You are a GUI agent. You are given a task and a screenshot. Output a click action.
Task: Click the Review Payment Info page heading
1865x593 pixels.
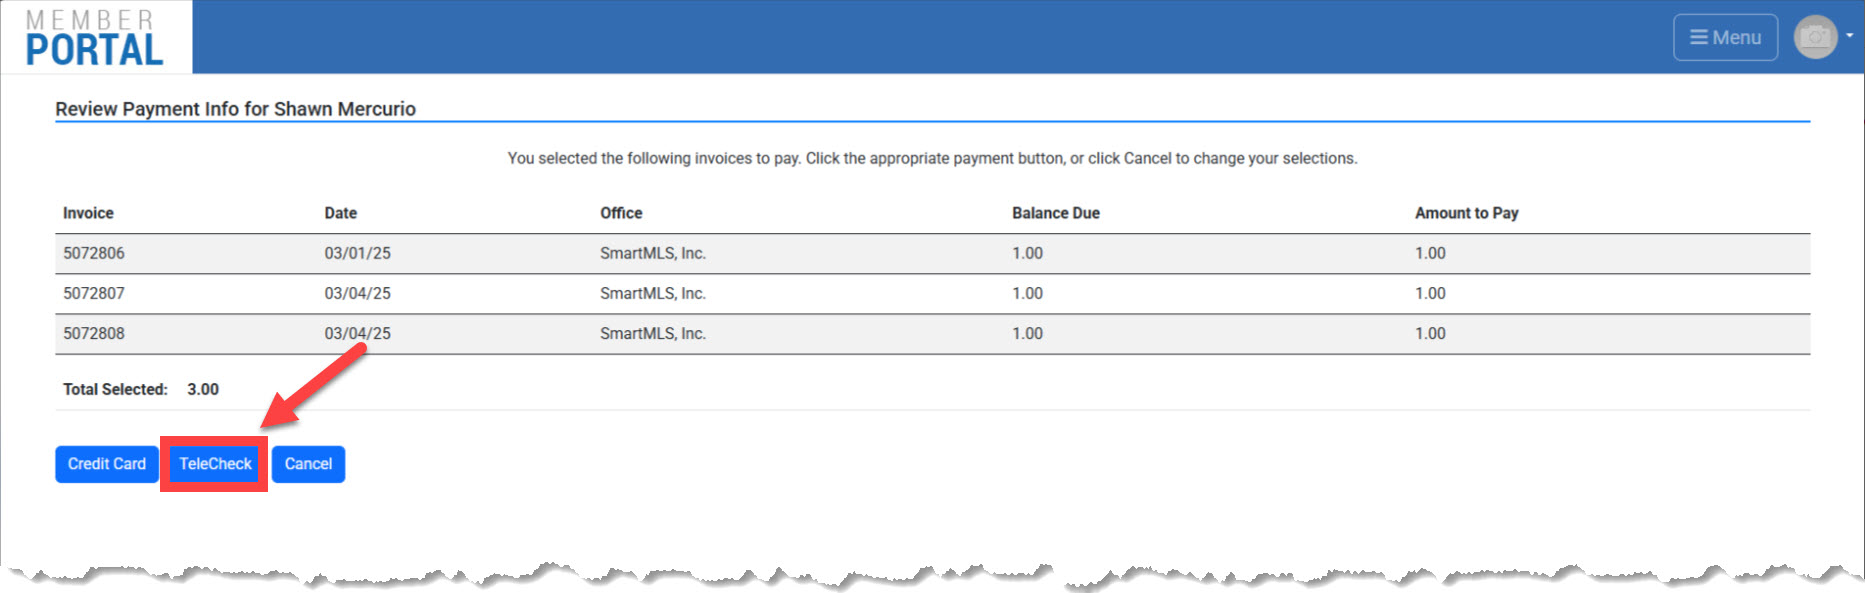[x=235, y=109]
